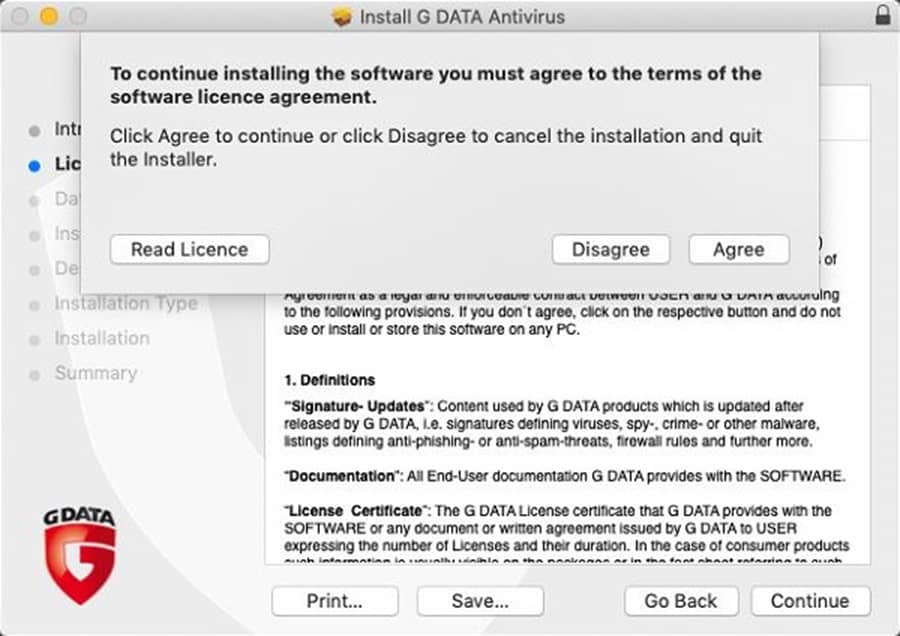This screenshot has height=636, width=900.
Task: Select the Installation Type step label
Action: click(x=125, y=304)
